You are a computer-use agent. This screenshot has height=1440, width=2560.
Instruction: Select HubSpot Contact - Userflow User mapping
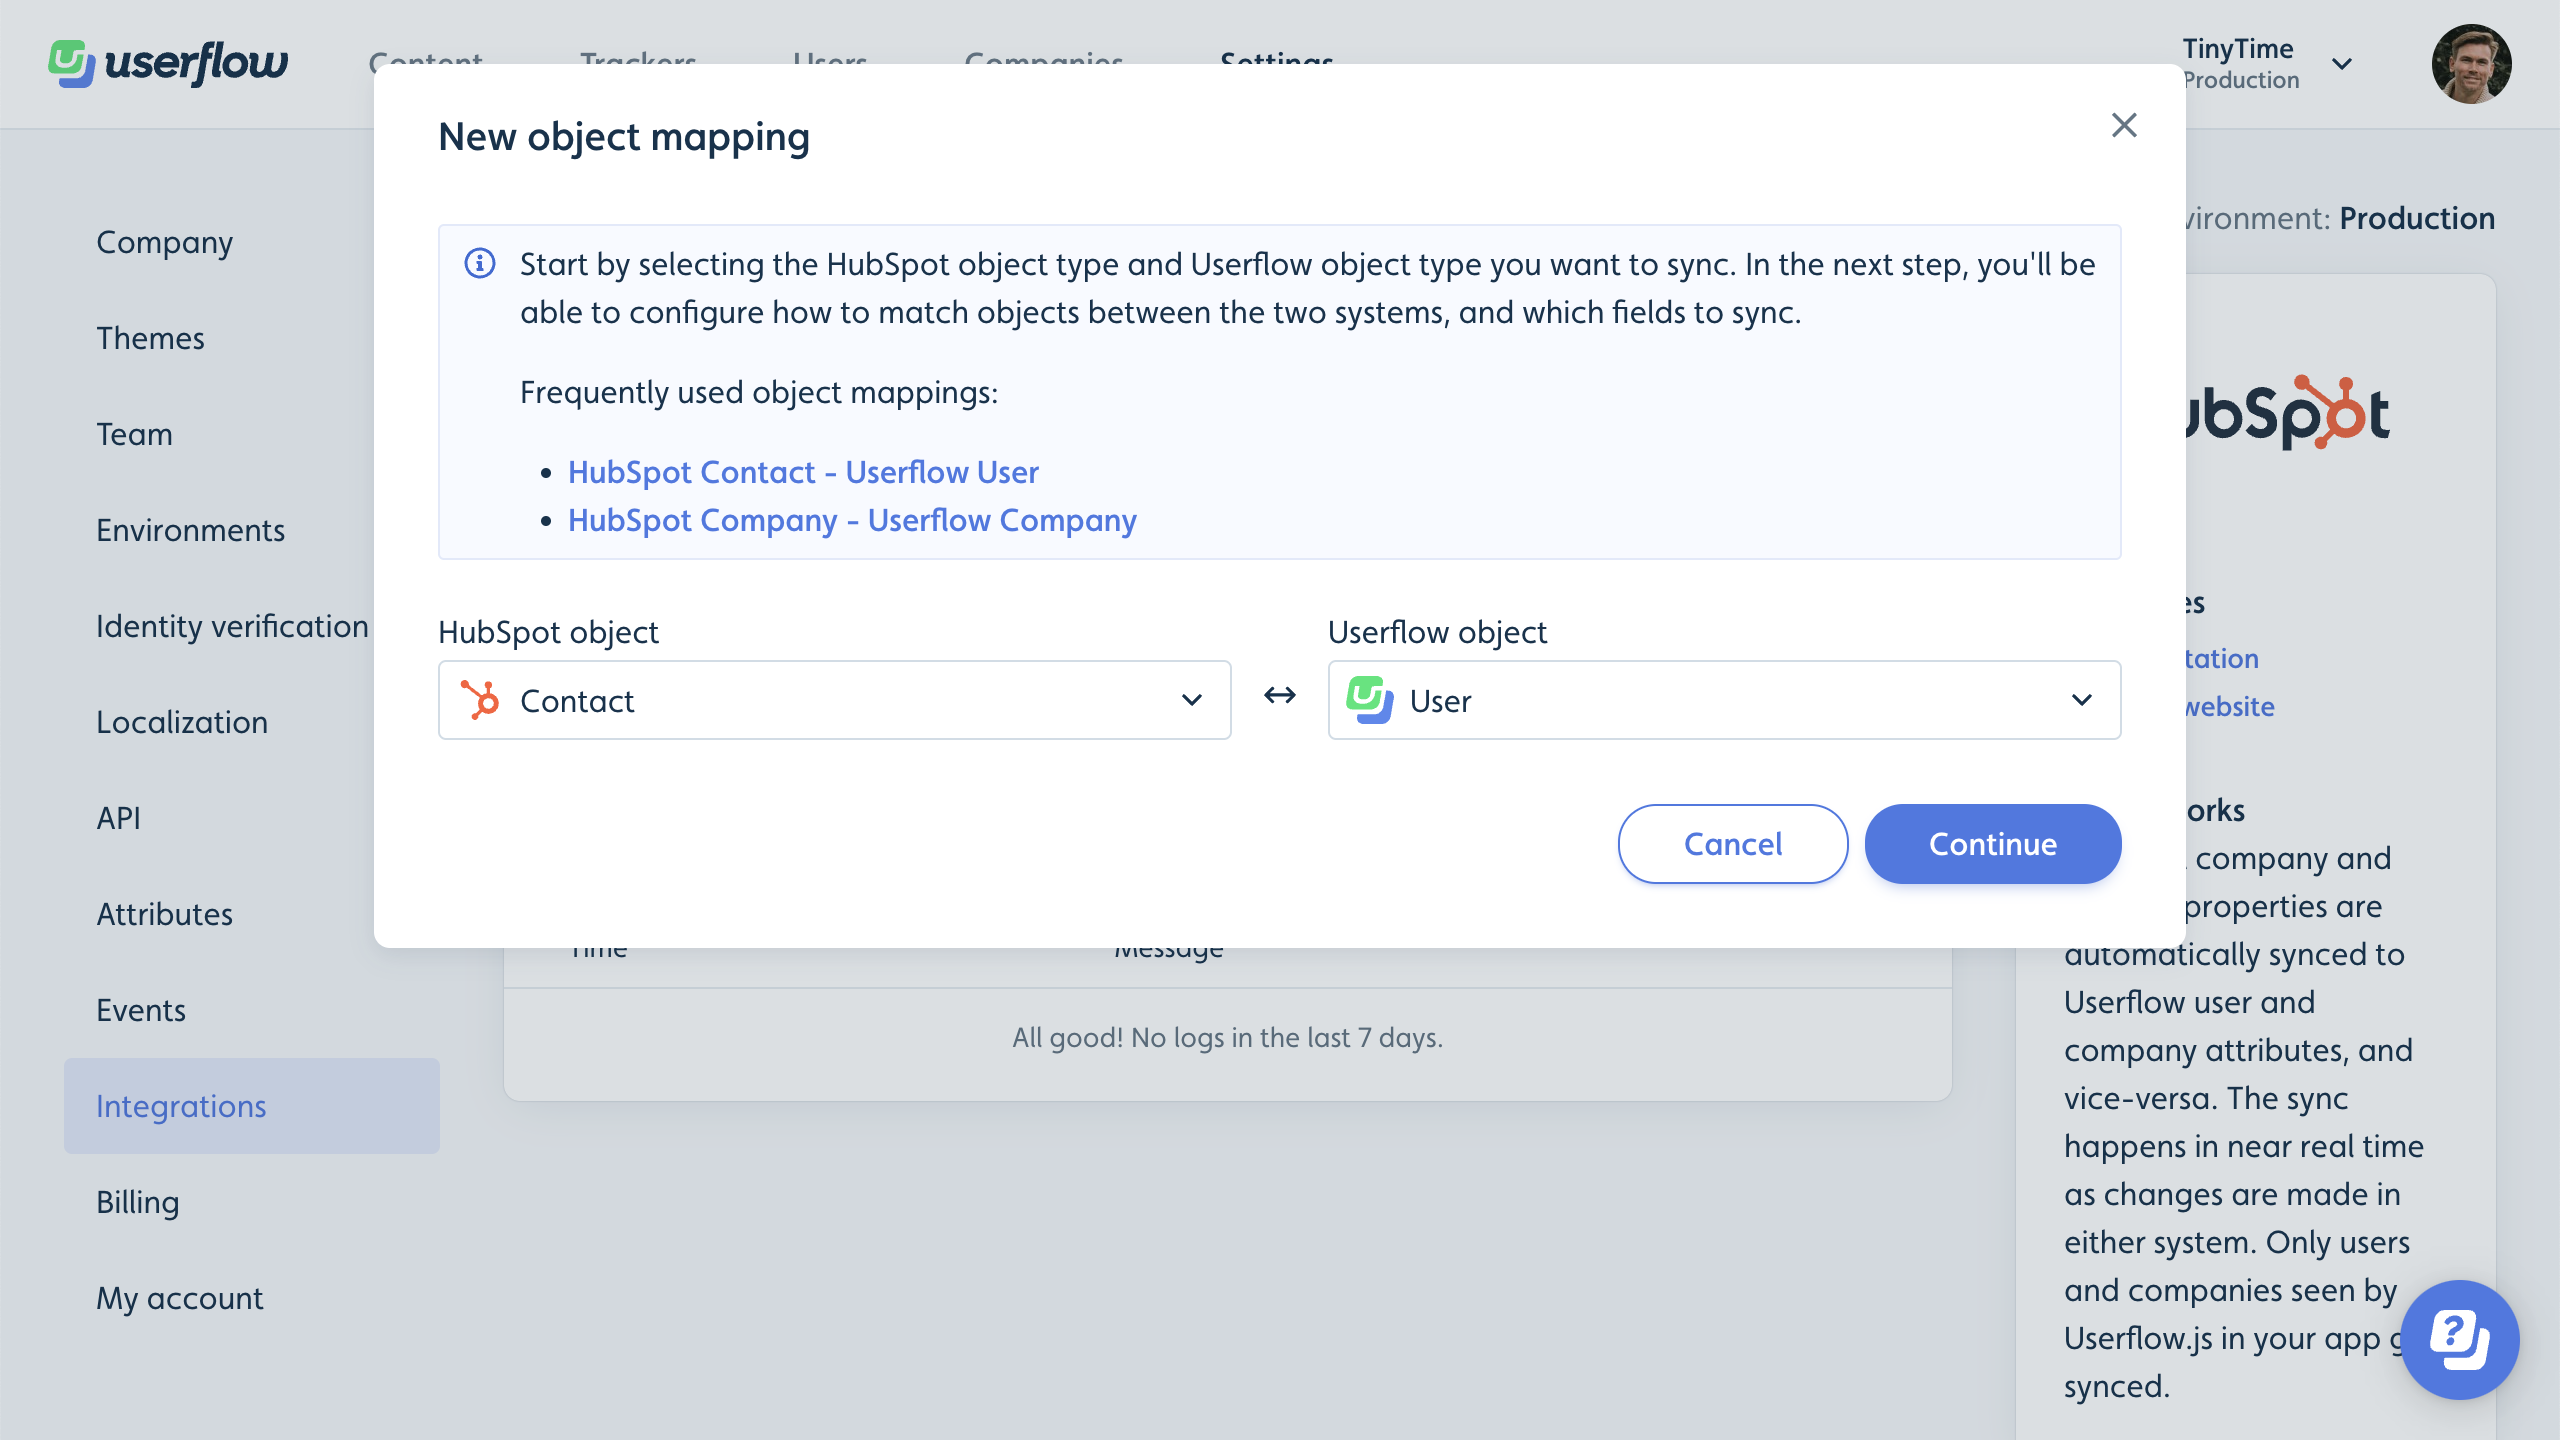[803, 472]
